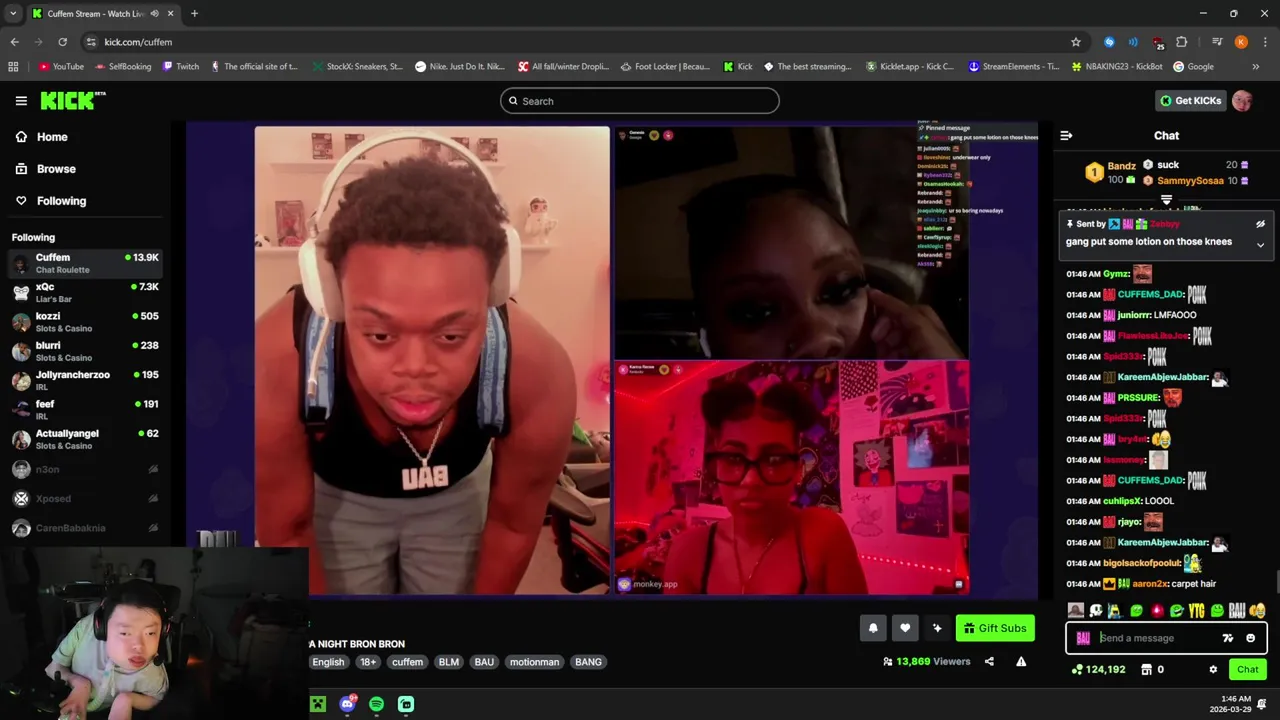Share the stream with share icon
1280x720 pixels.
point(989,662)
